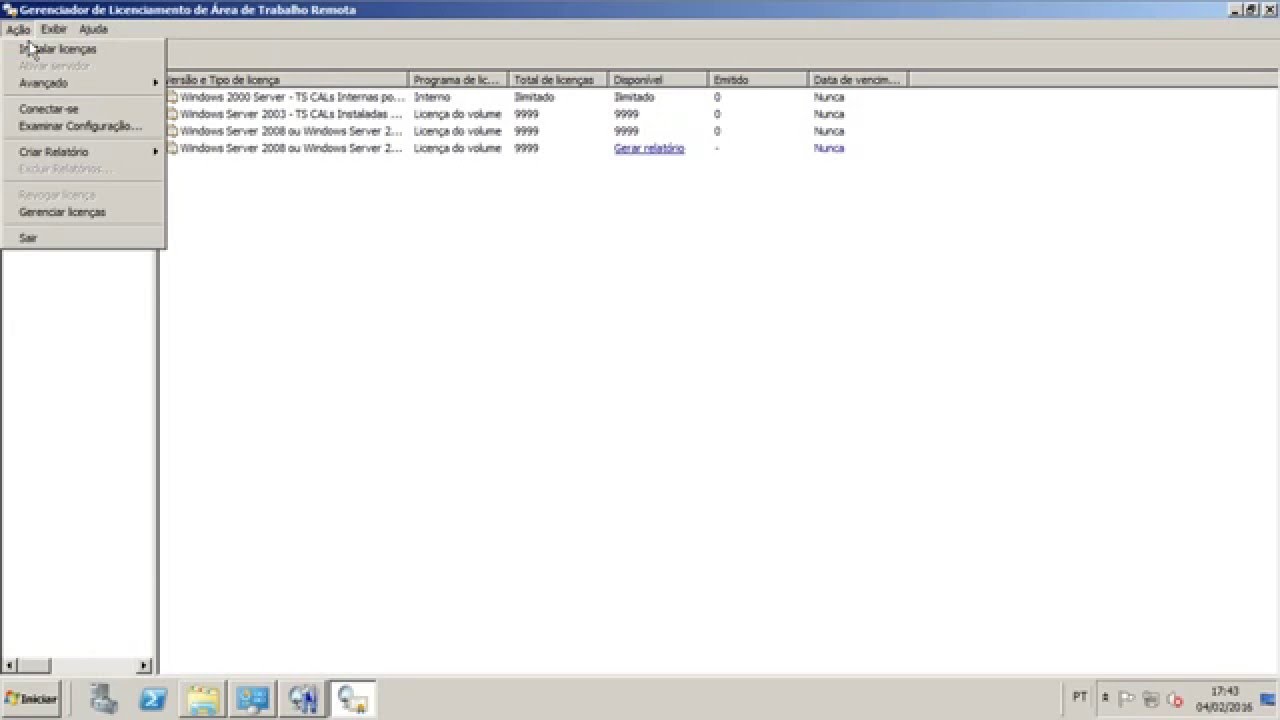Click the icon of the row with Gerar relatório

click(x=172, y=148)
